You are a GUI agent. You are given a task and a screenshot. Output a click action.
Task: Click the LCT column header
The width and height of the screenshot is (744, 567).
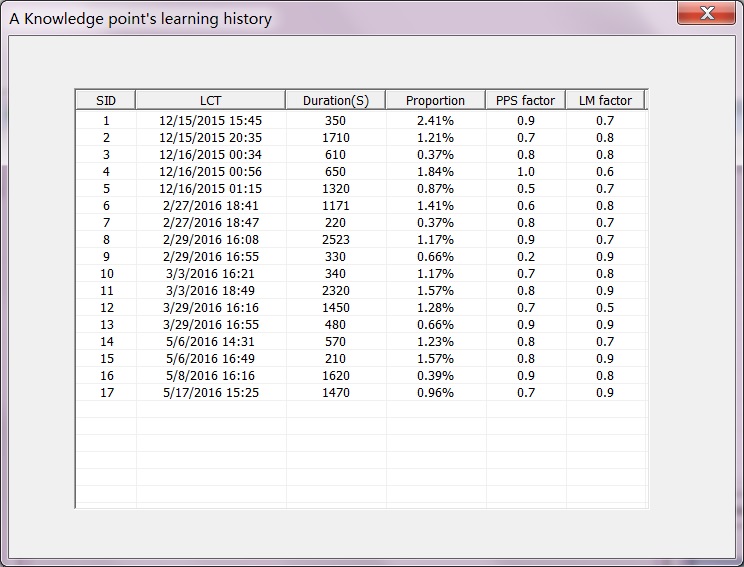(x=210, y=100)
